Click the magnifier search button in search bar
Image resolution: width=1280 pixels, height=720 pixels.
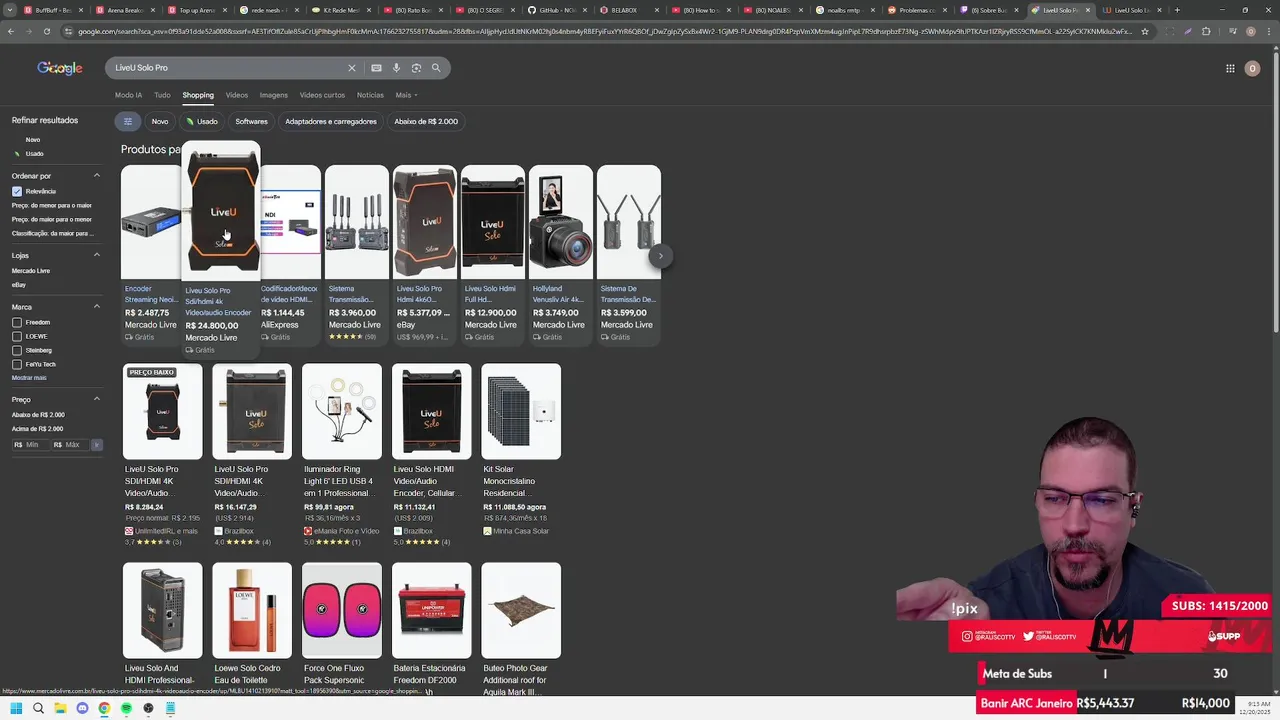coord(436,68)
